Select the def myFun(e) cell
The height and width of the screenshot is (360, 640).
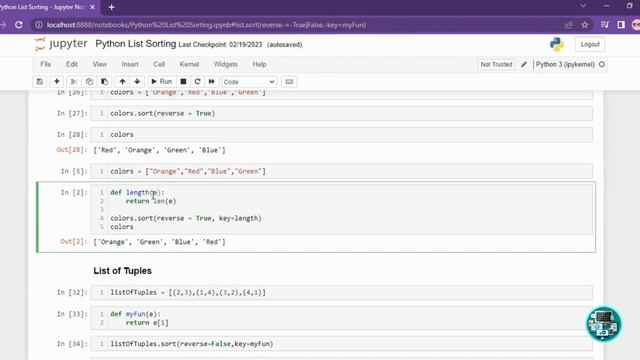tap(342, 318)
